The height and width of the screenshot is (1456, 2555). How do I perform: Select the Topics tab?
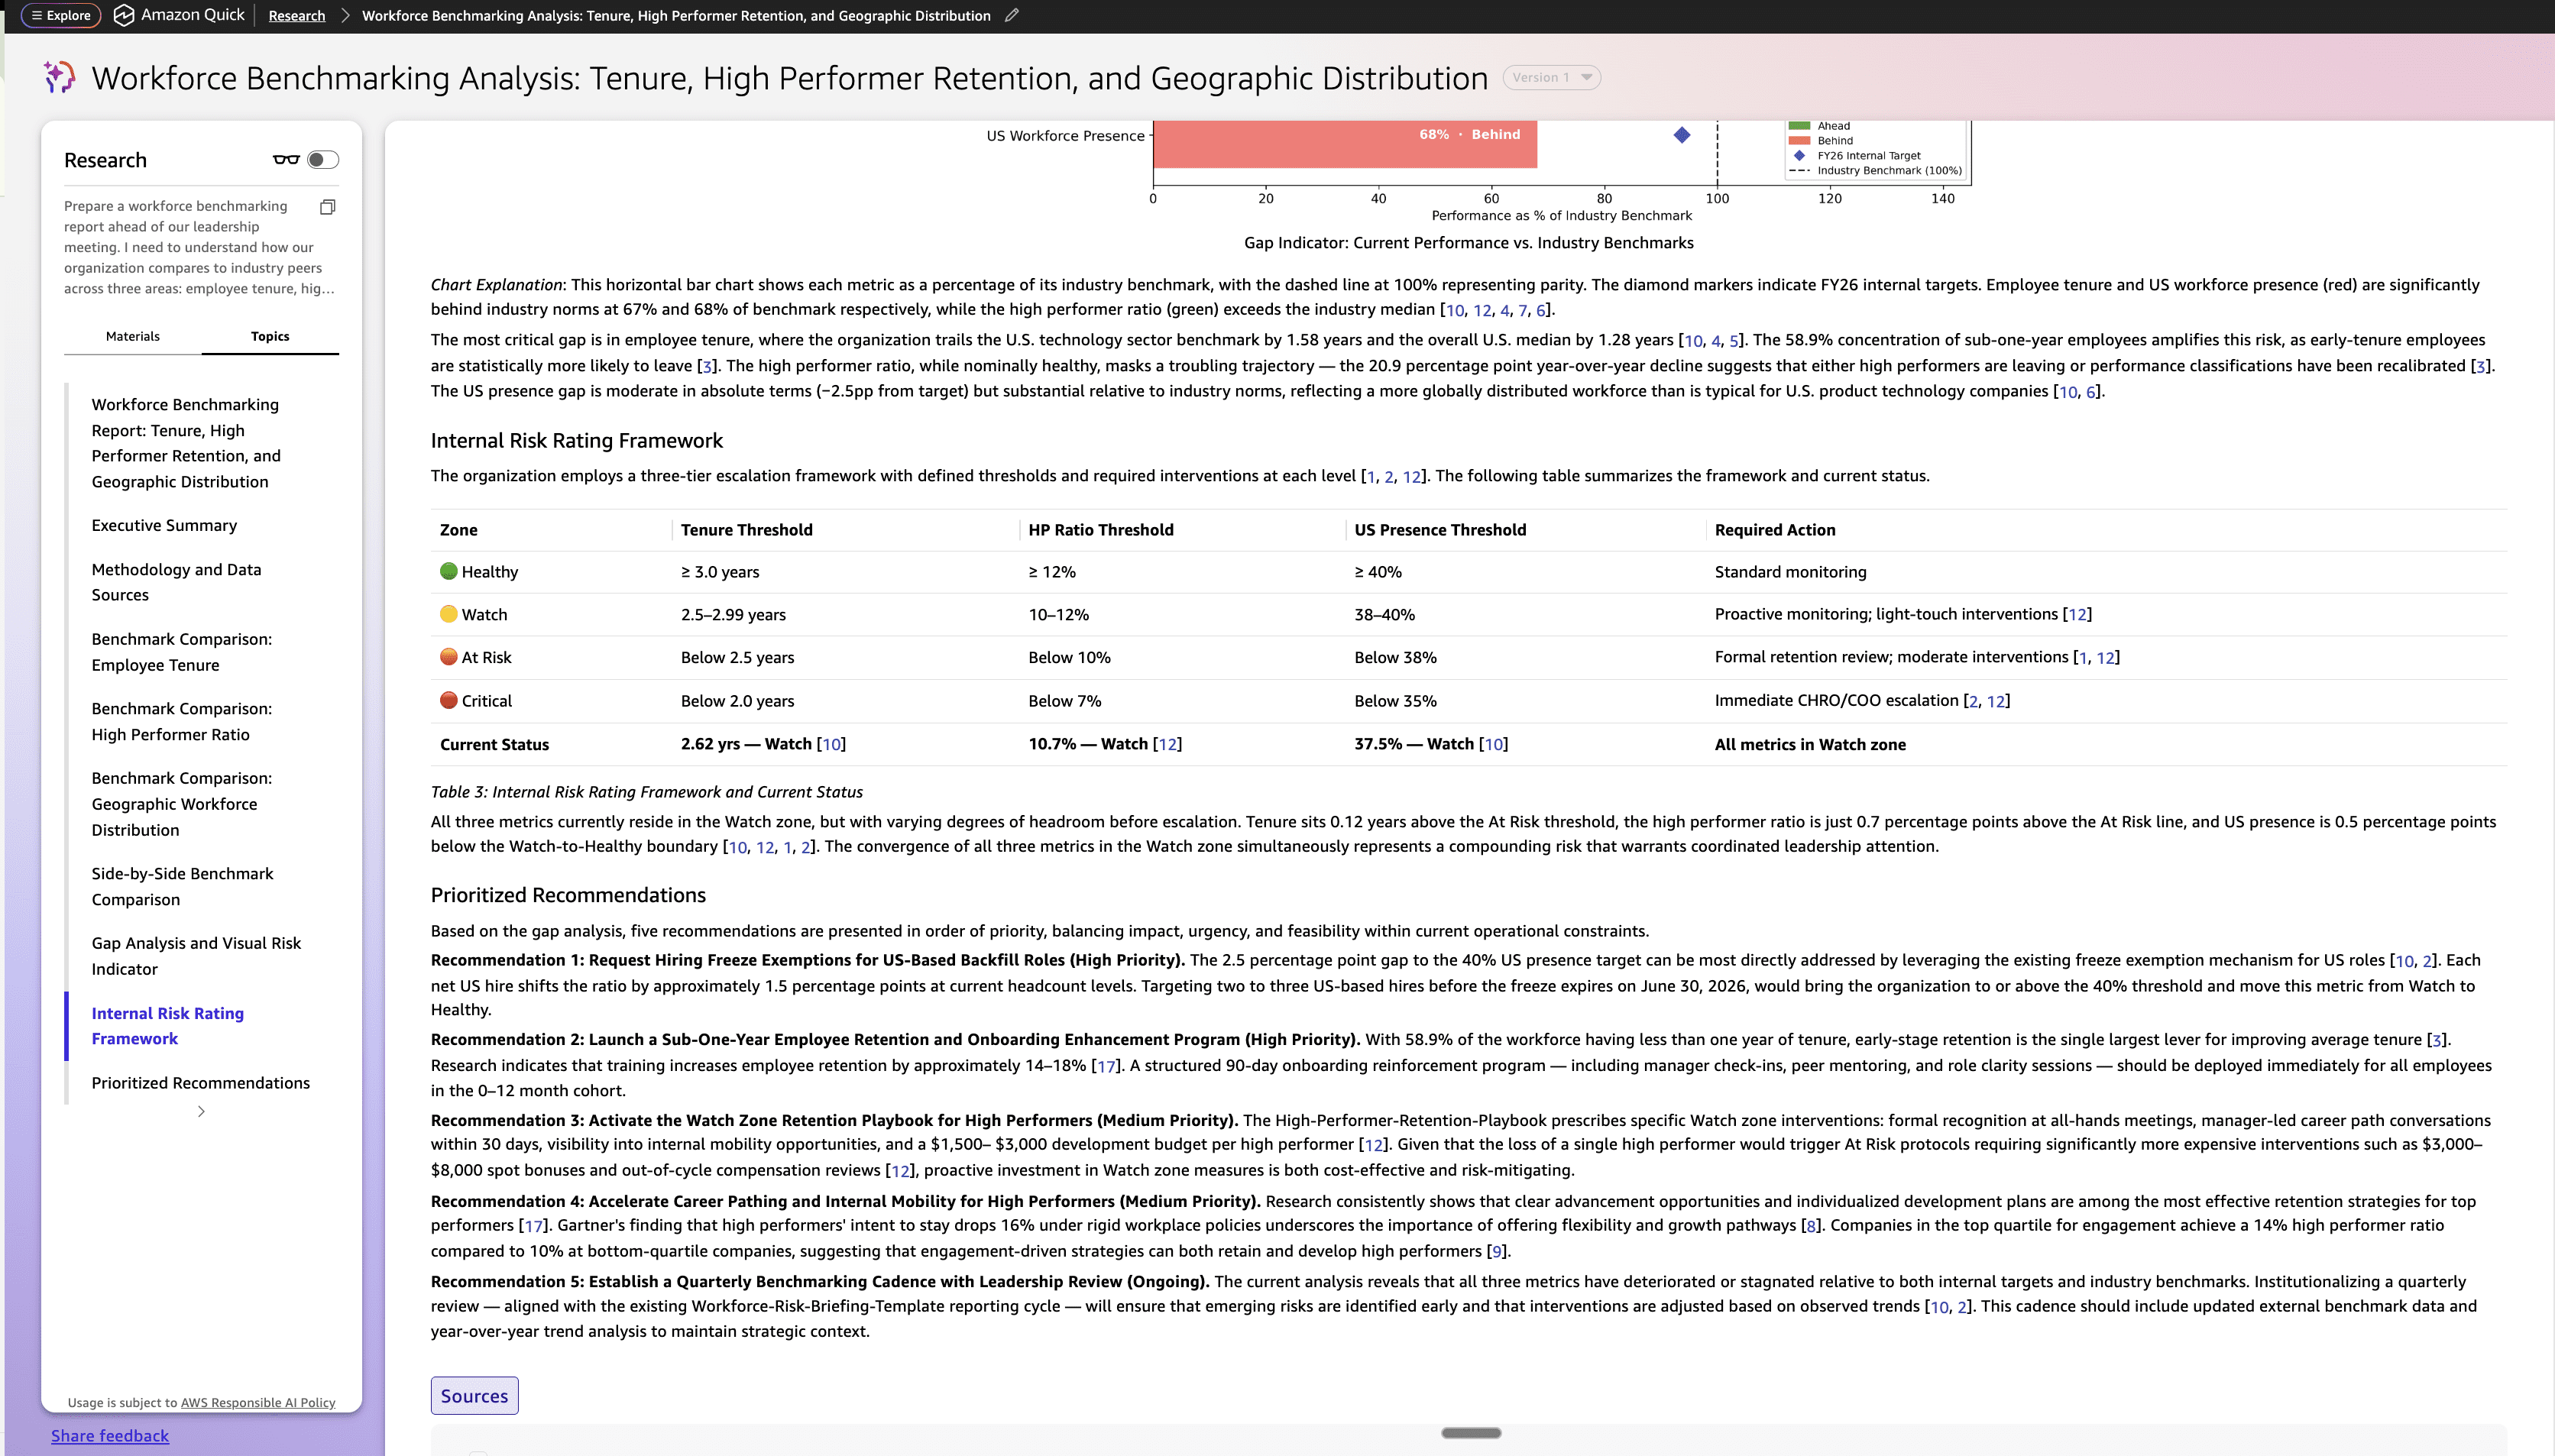point(270,336)
